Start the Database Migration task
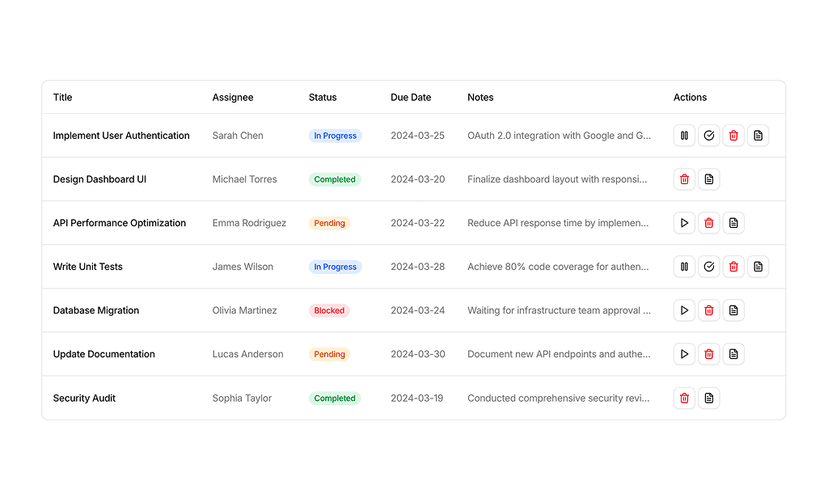Viewport: 828px width, 501px height. click(684, 311)
